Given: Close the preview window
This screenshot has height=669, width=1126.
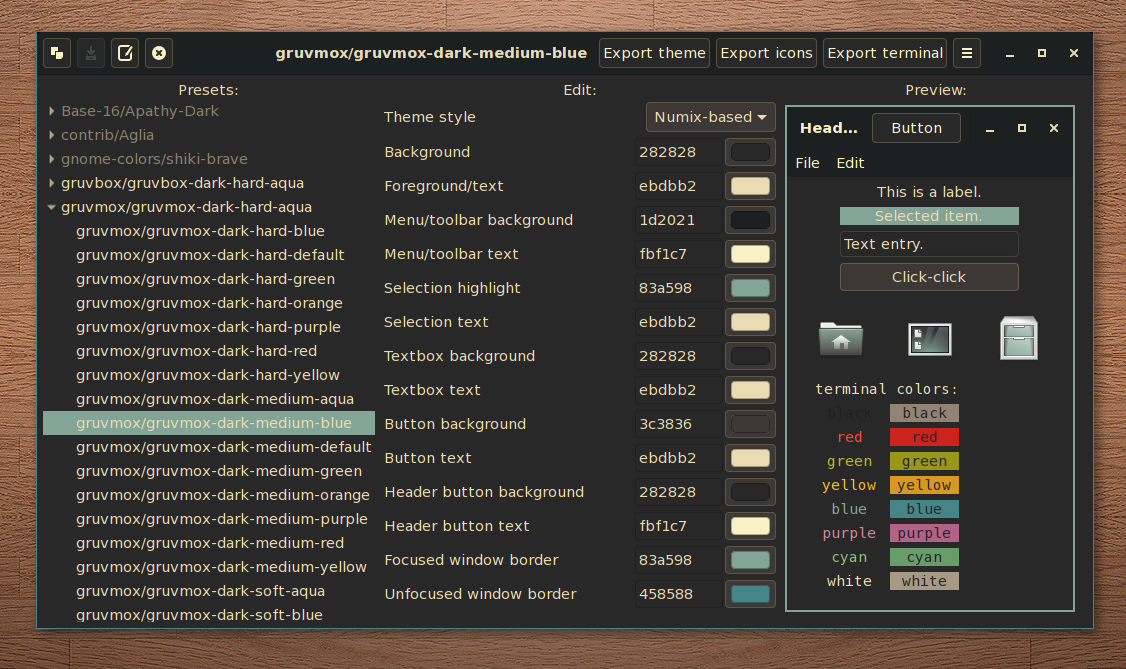Looking at the screenshot, I should click(x=1053, y=128).
